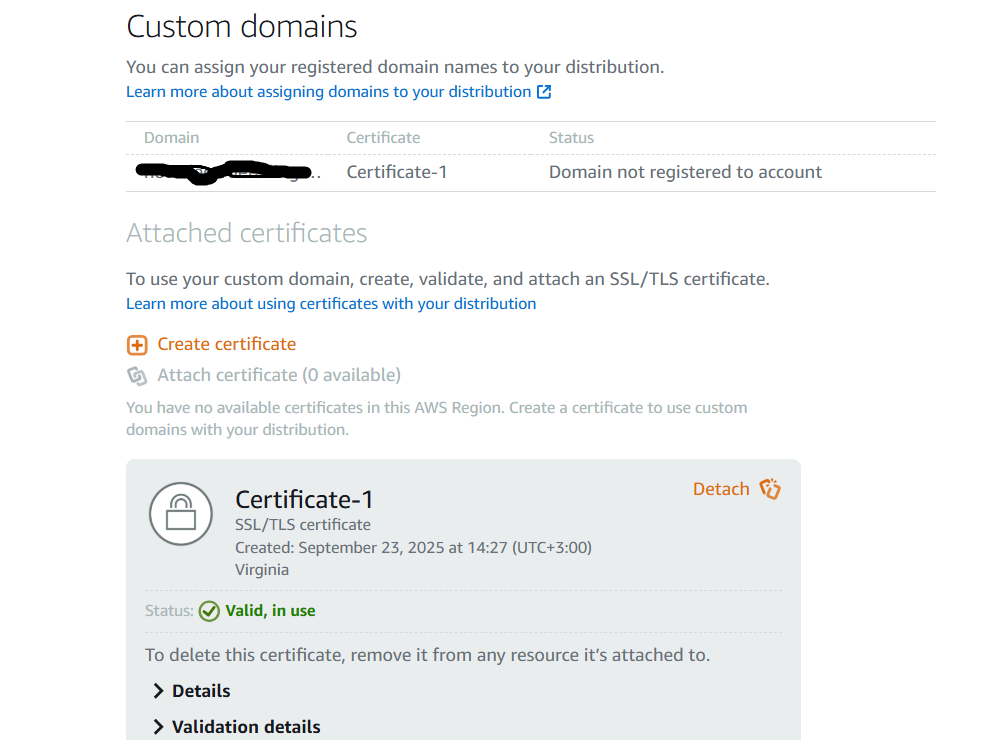Expand the Details chevron arrow
The image size is (1002, 740).
(158, 691)
